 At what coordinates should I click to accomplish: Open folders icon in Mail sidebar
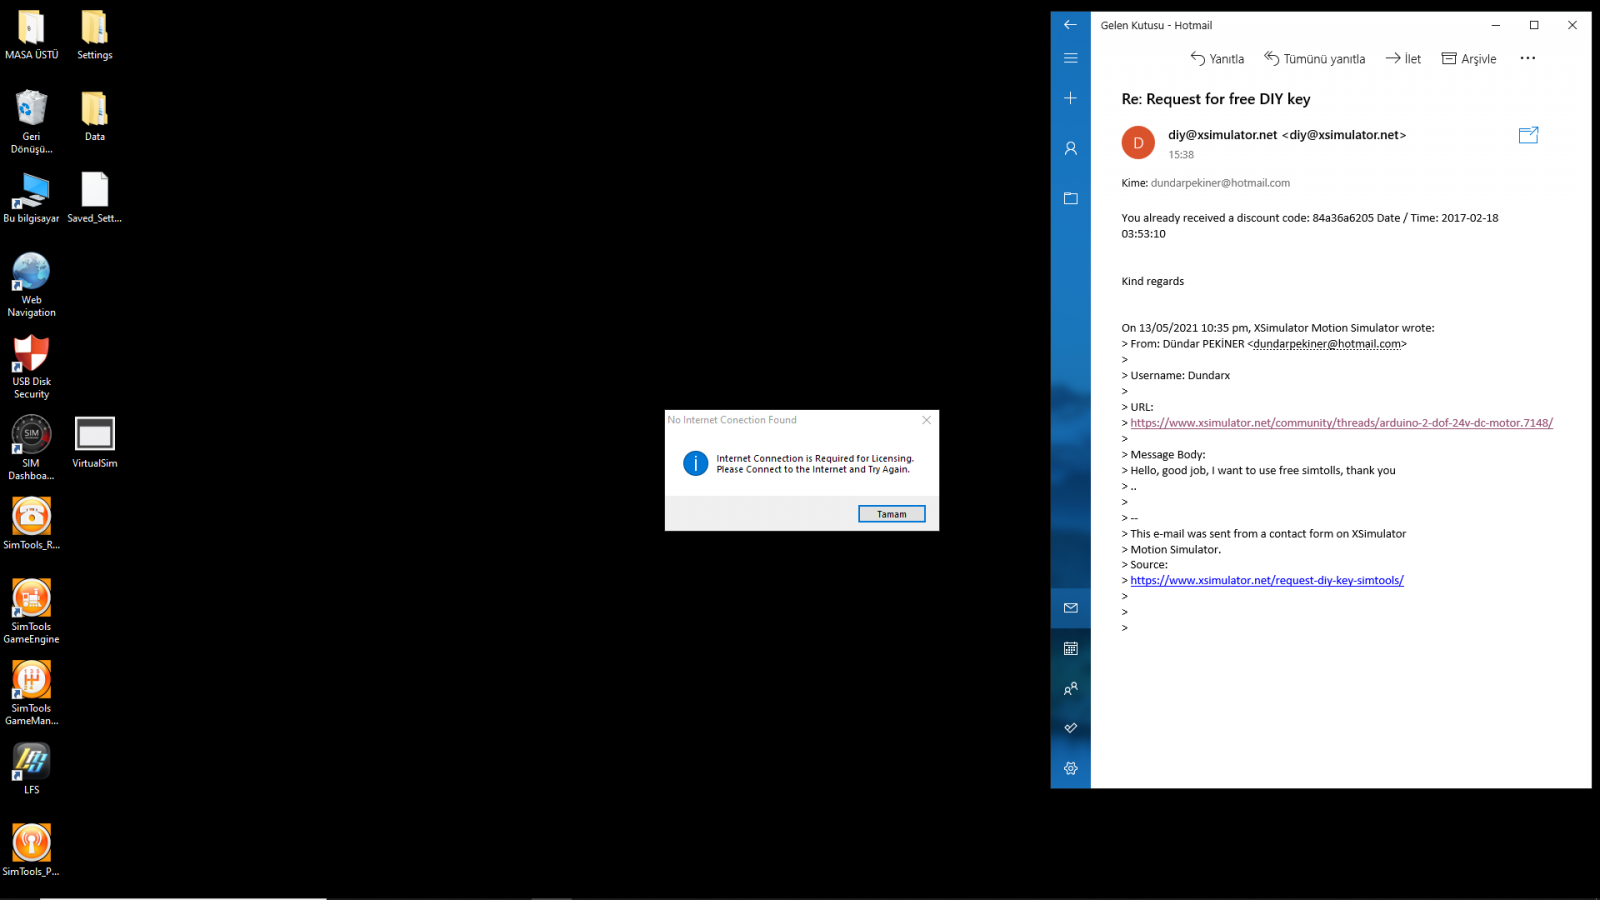click(1070, 198)
